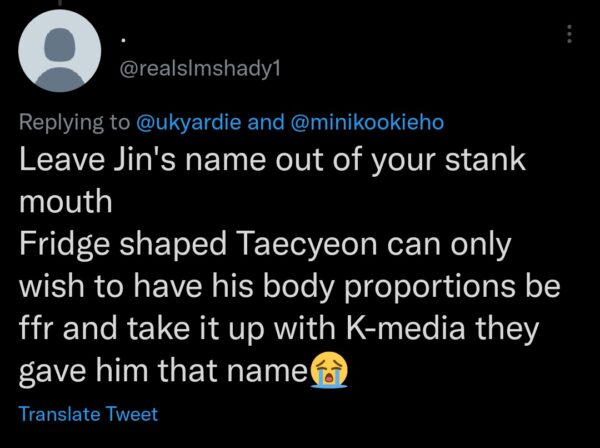Click the "Replying to" label
This screenshot has height=448, width=600.
click(74, 122)
